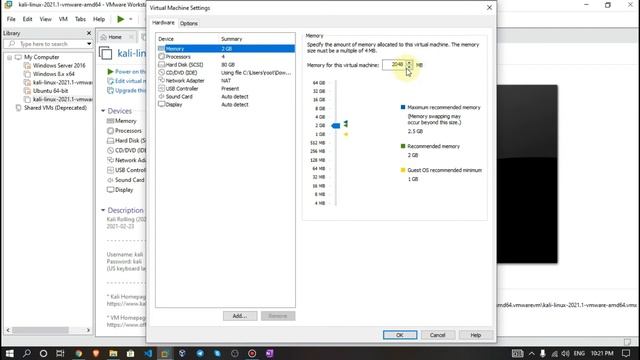Open the View menu
This screenshot has width=640, height=360.
(45, 19)
